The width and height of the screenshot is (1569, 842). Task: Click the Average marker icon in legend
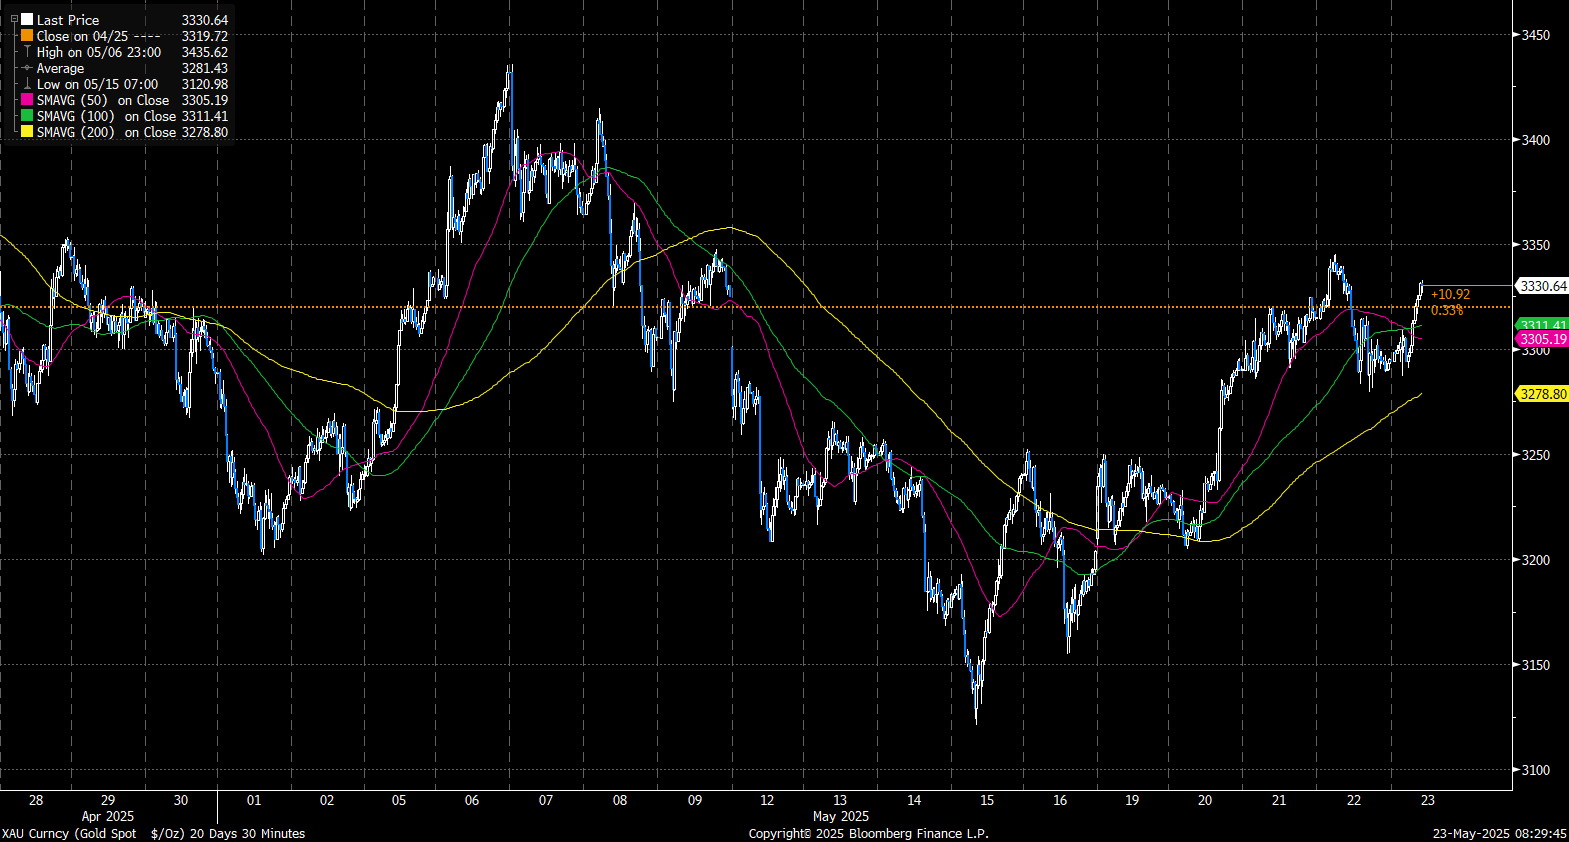27,68
